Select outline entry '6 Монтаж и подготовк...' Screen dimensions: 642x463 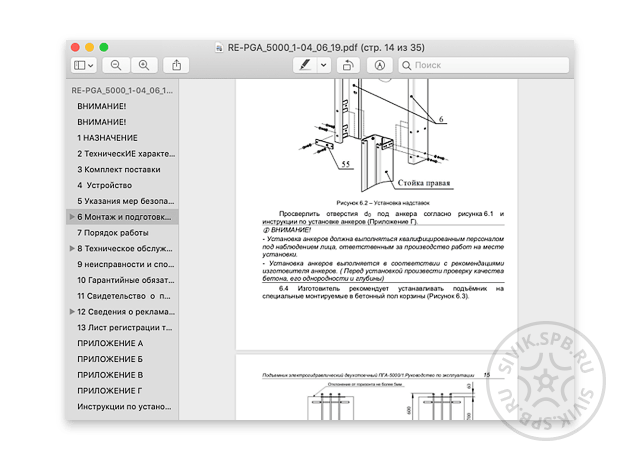124,217
